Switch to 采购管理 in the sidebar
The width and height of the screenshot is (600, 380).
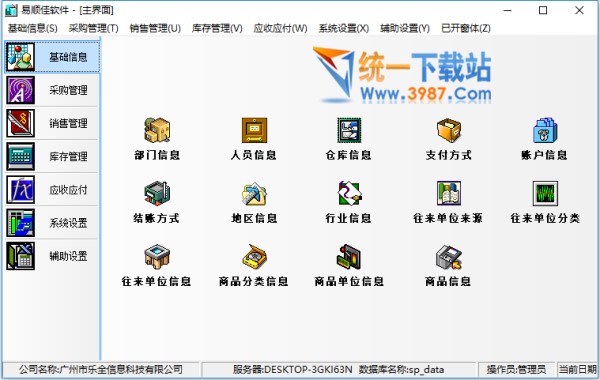[x=52, y=90]
